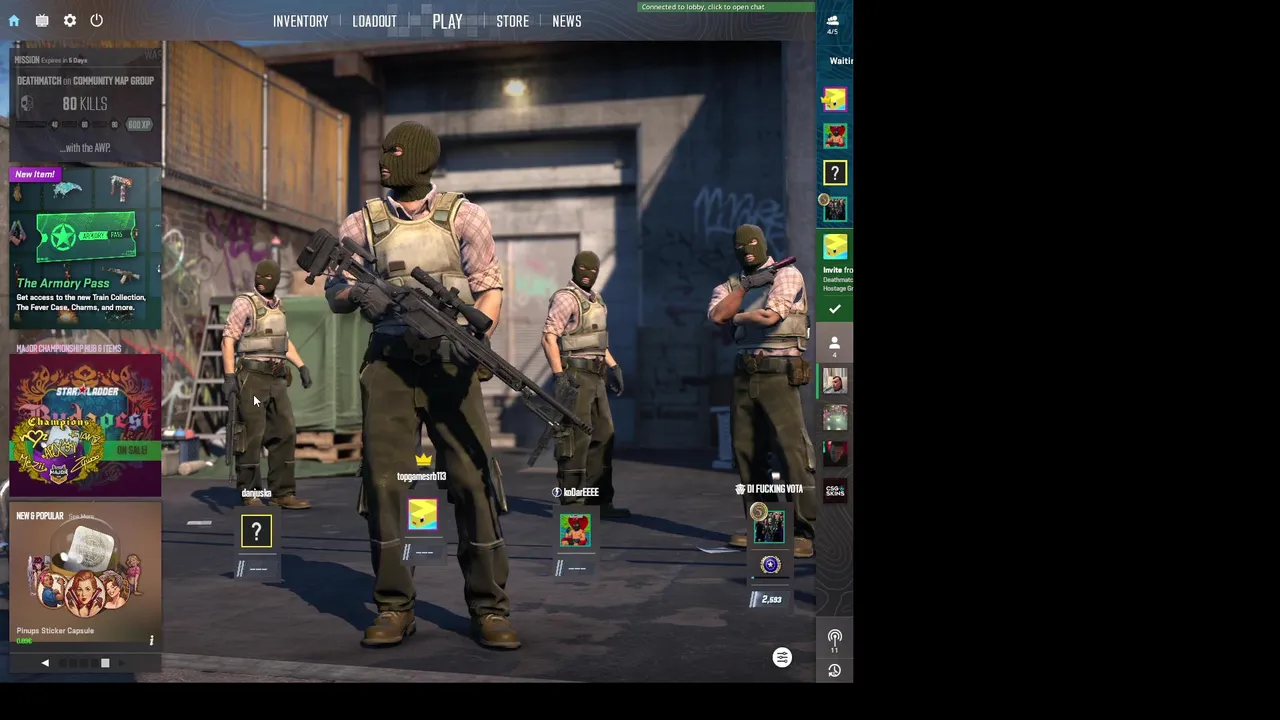Open the settings gear icon

[x=70, y=20]
